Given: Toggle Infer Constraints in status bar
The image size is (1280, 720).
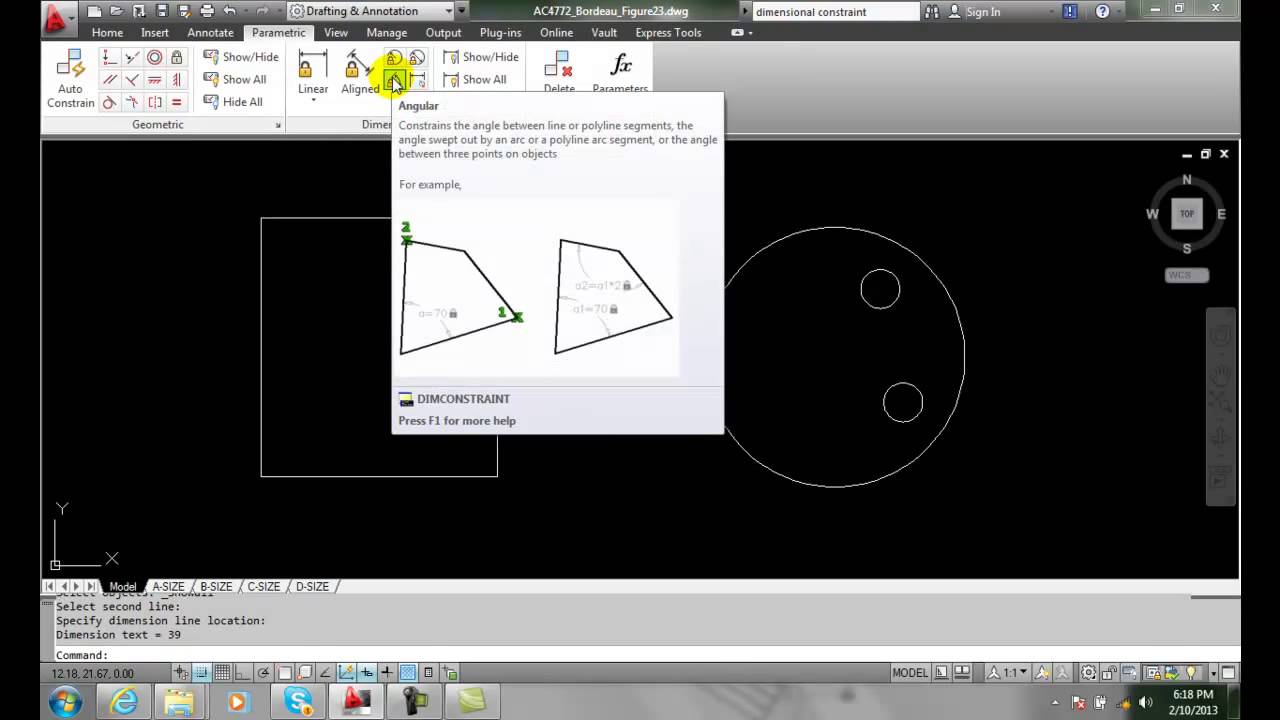Looking at the screenshot, I should coord(181,673).
